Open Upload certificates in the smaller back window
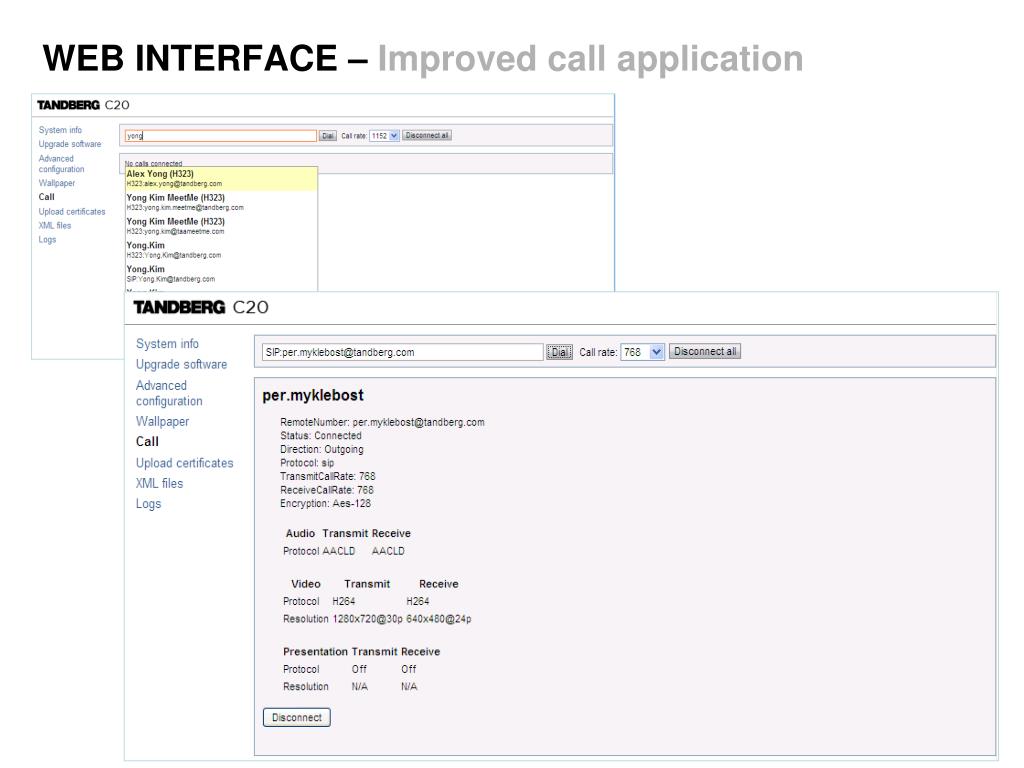Screen dimensions: 1024x768 [72, 212]
